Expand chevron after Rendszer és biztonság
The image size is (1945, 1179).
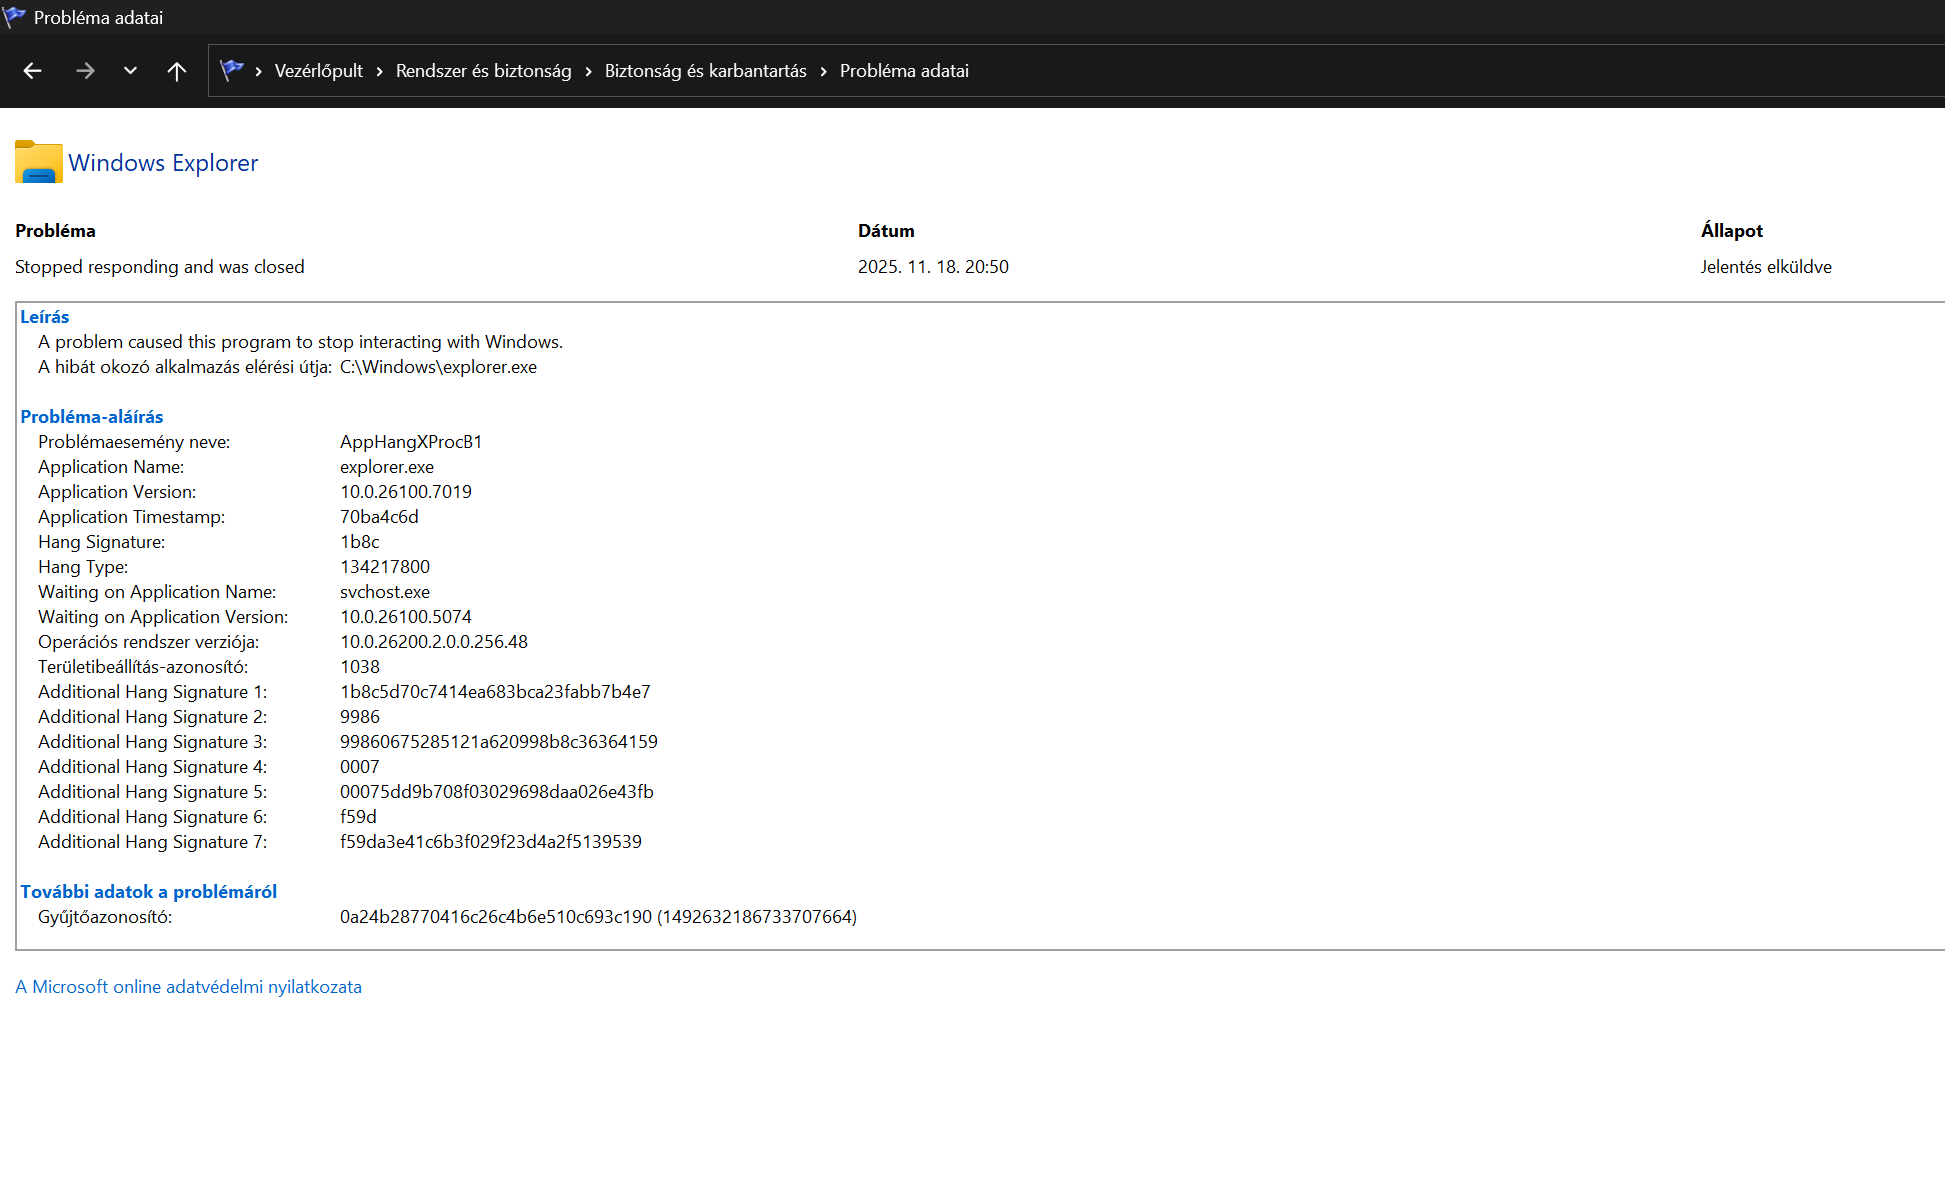pos(588,71)
